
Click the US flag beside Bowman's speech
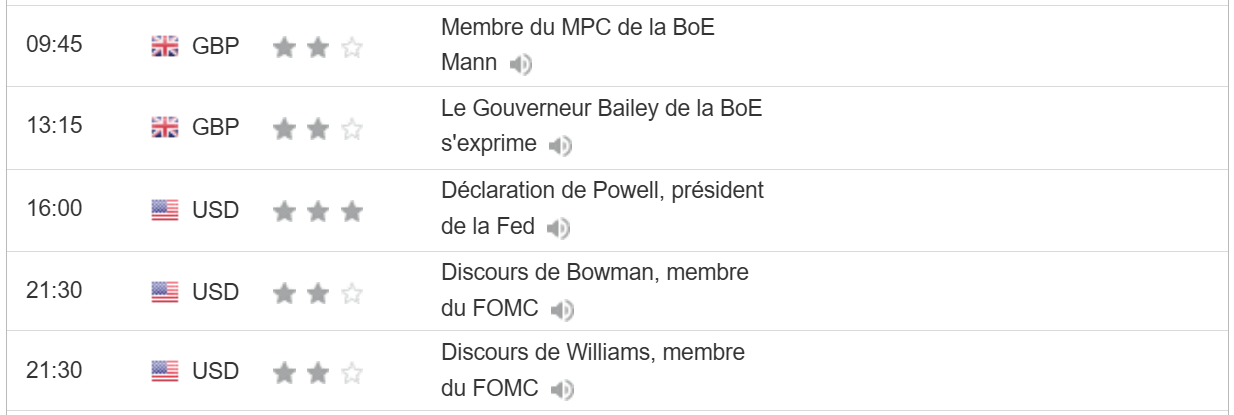coord(164,292)
